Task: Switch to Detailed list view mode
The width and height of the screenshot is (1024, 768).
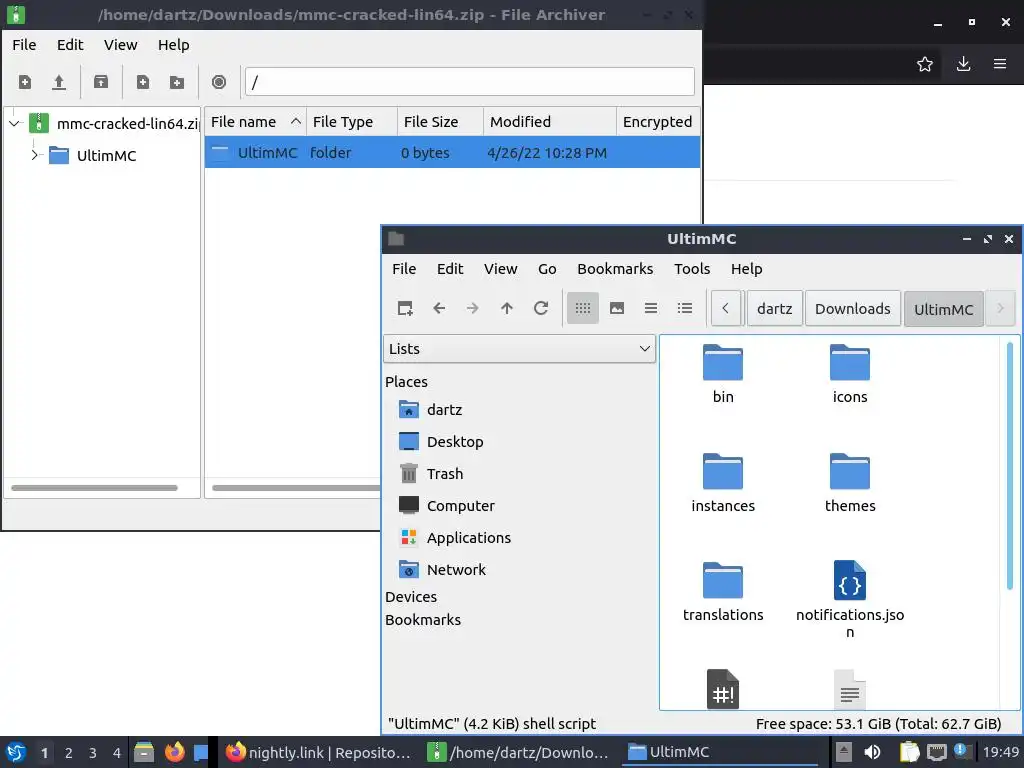Action: coord(685,308)
